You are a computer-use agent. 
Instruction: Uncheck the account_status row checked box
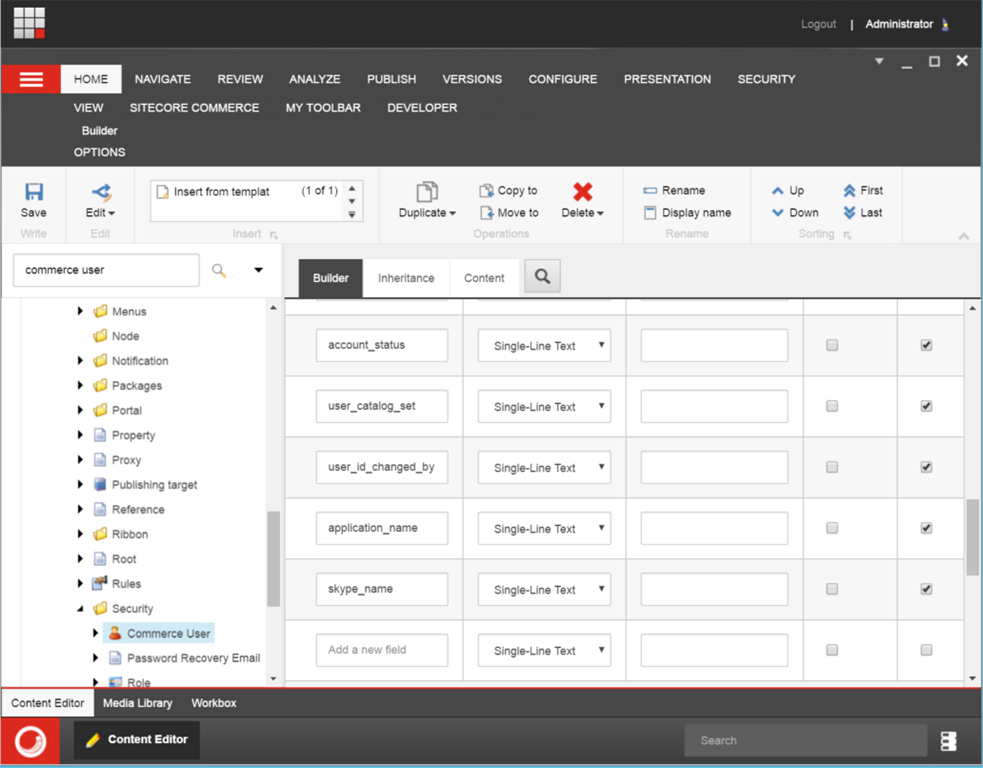tap(926, 345)
